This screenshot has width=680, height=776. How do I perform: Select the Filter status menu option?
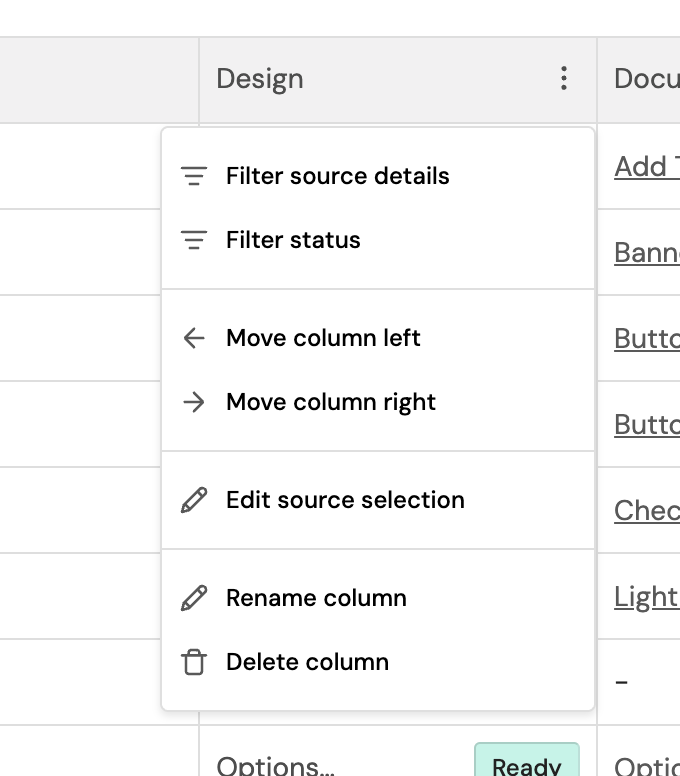point(293,241)
